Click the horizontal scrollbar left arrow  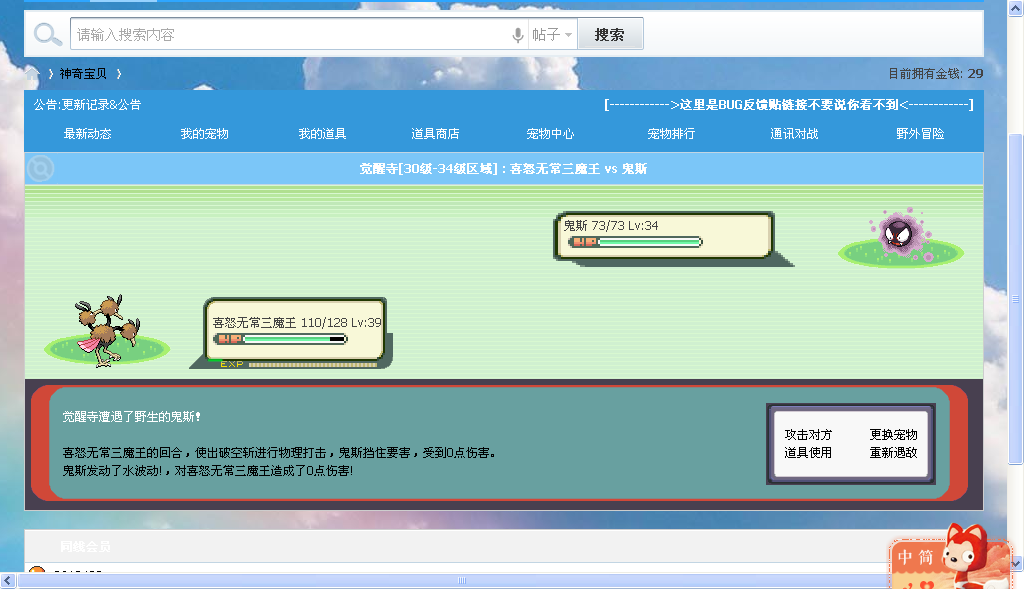coord(8,580)
